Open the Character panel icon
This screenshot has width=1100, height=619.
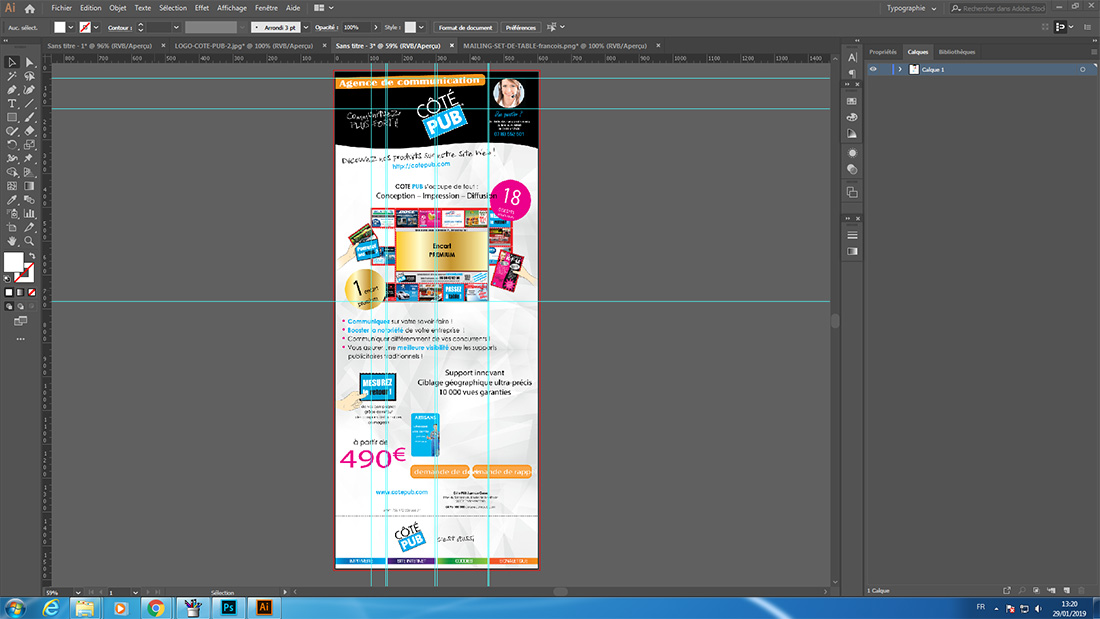(852, 58)
